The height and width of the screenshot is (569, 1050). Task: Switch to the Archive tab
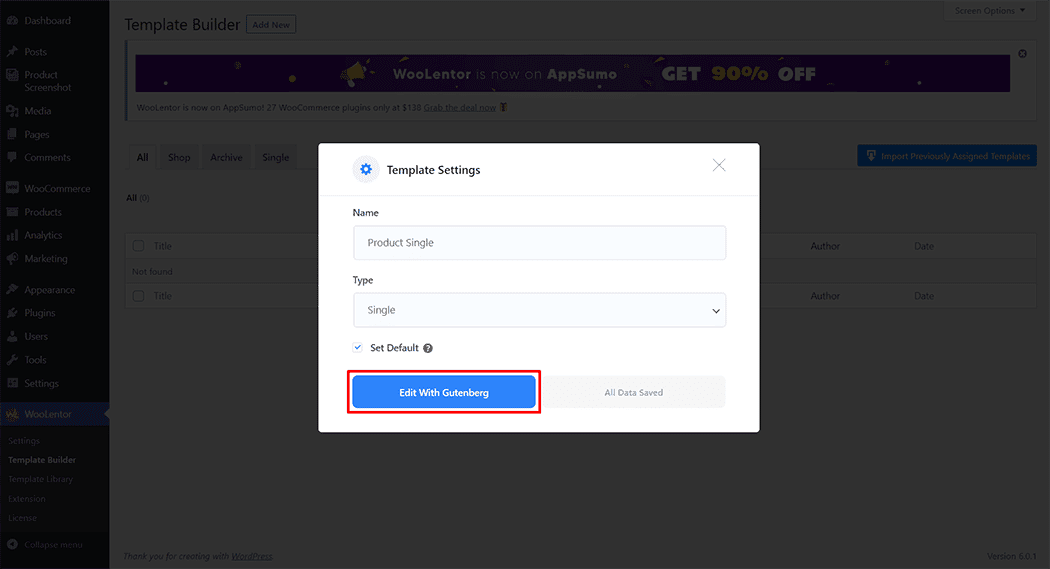(226, 157)
